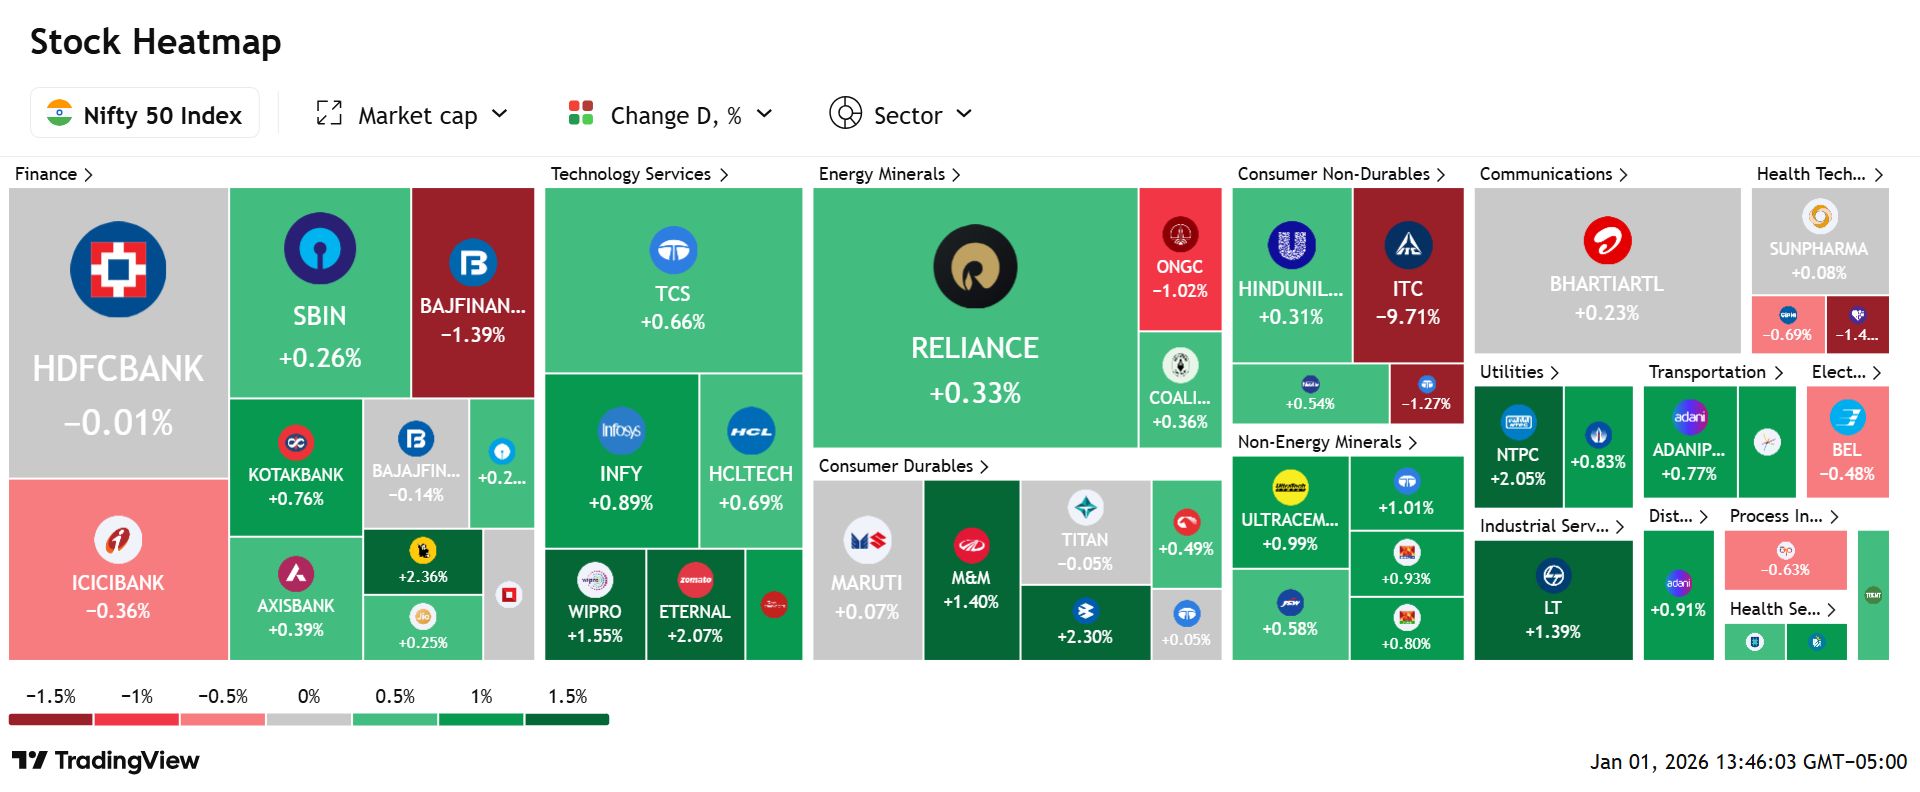Open the Nifty 50 Index selector
This screenshot has height=792, width=1920.
(x=145, y=113)
